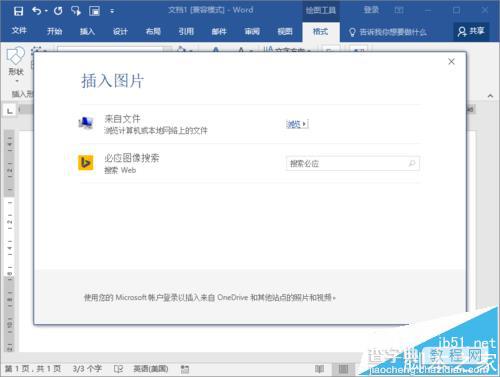Switch to the 审阅 ribbon tab

(252, 32)
